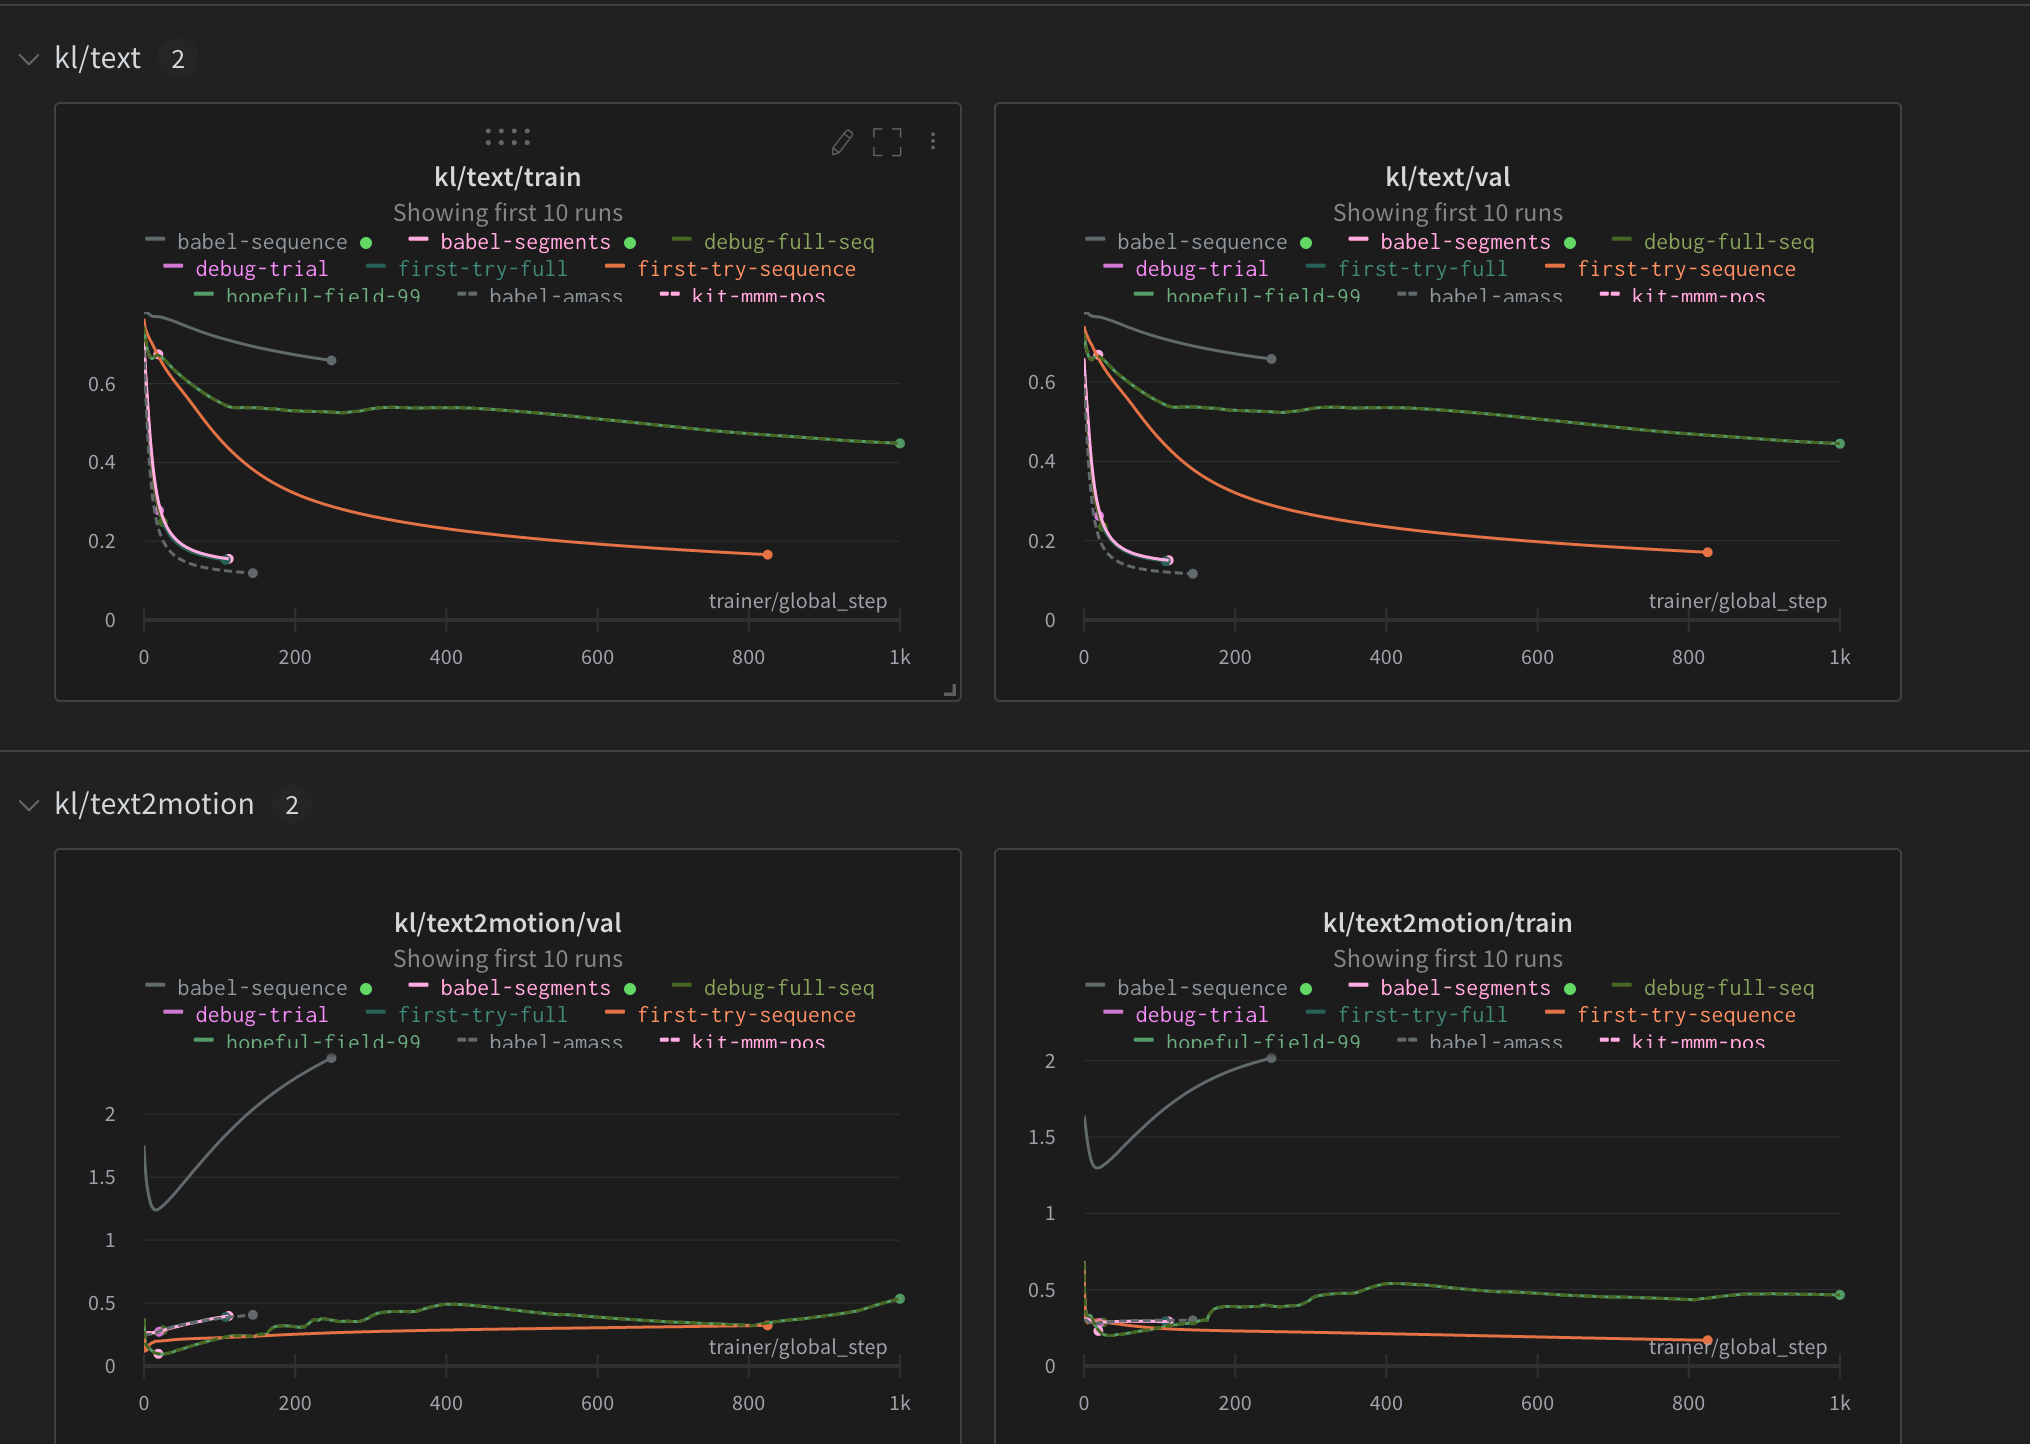2030x1444 pixels.
Task: Select kit-mmm-pos in kl/text2motion/val legend
Action: click(x=757, y=1041)
